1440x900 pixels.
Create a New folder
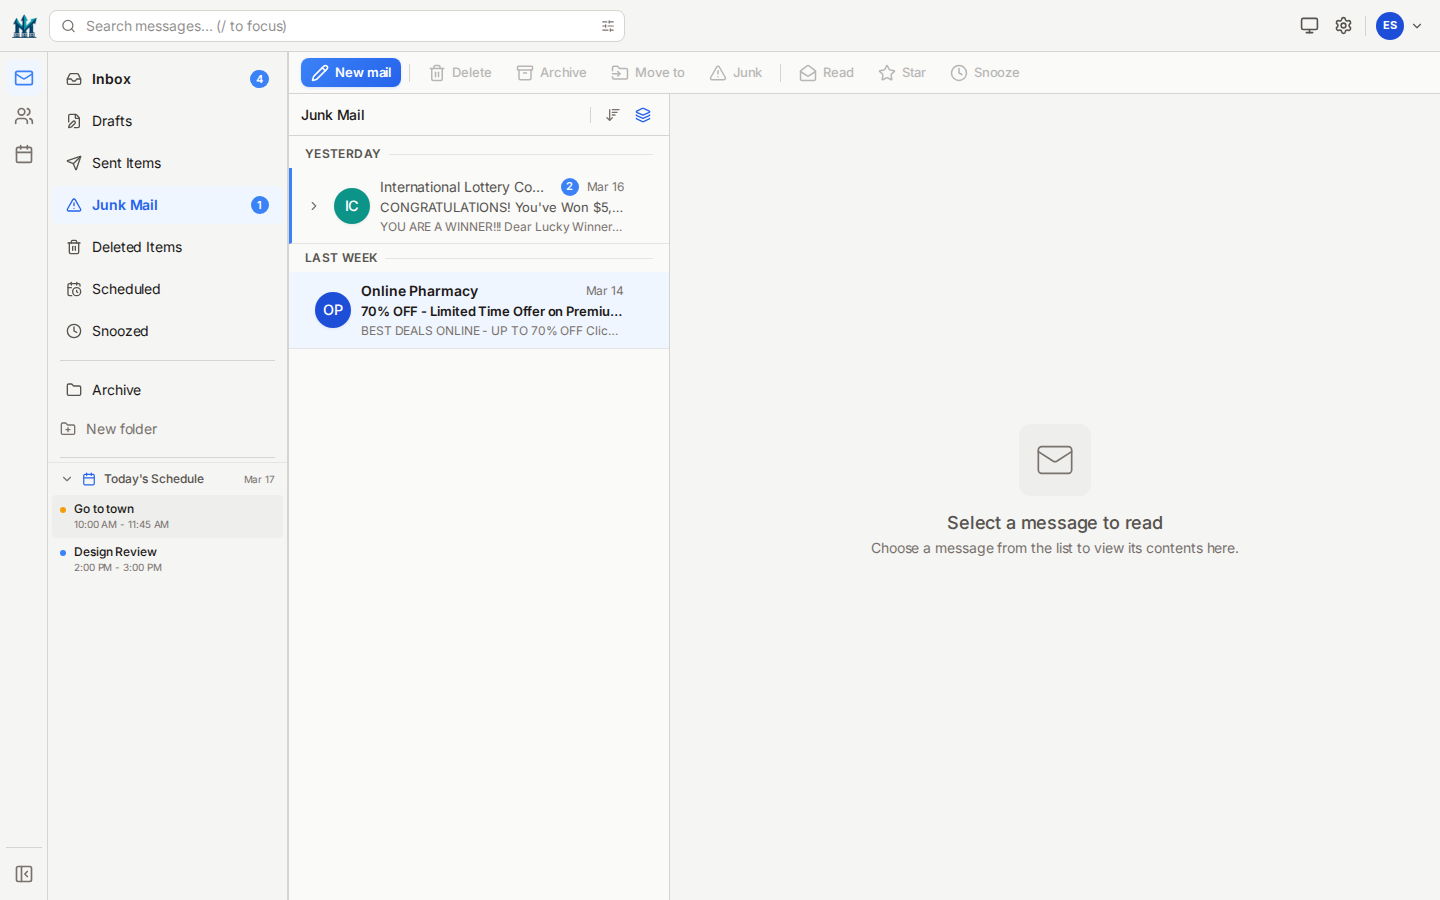tap(121, 429)
